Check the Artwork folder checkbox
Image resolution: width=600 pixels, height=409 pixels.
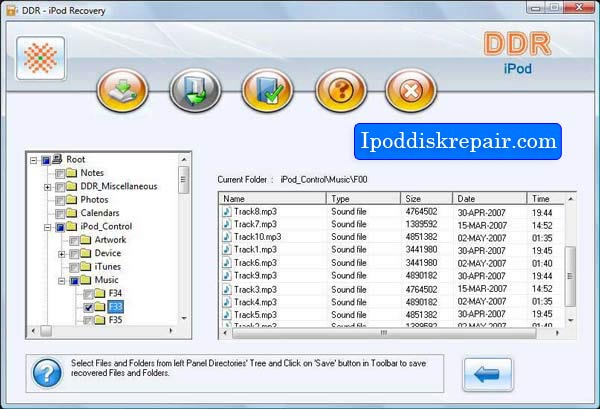click(x=74, y=241)
